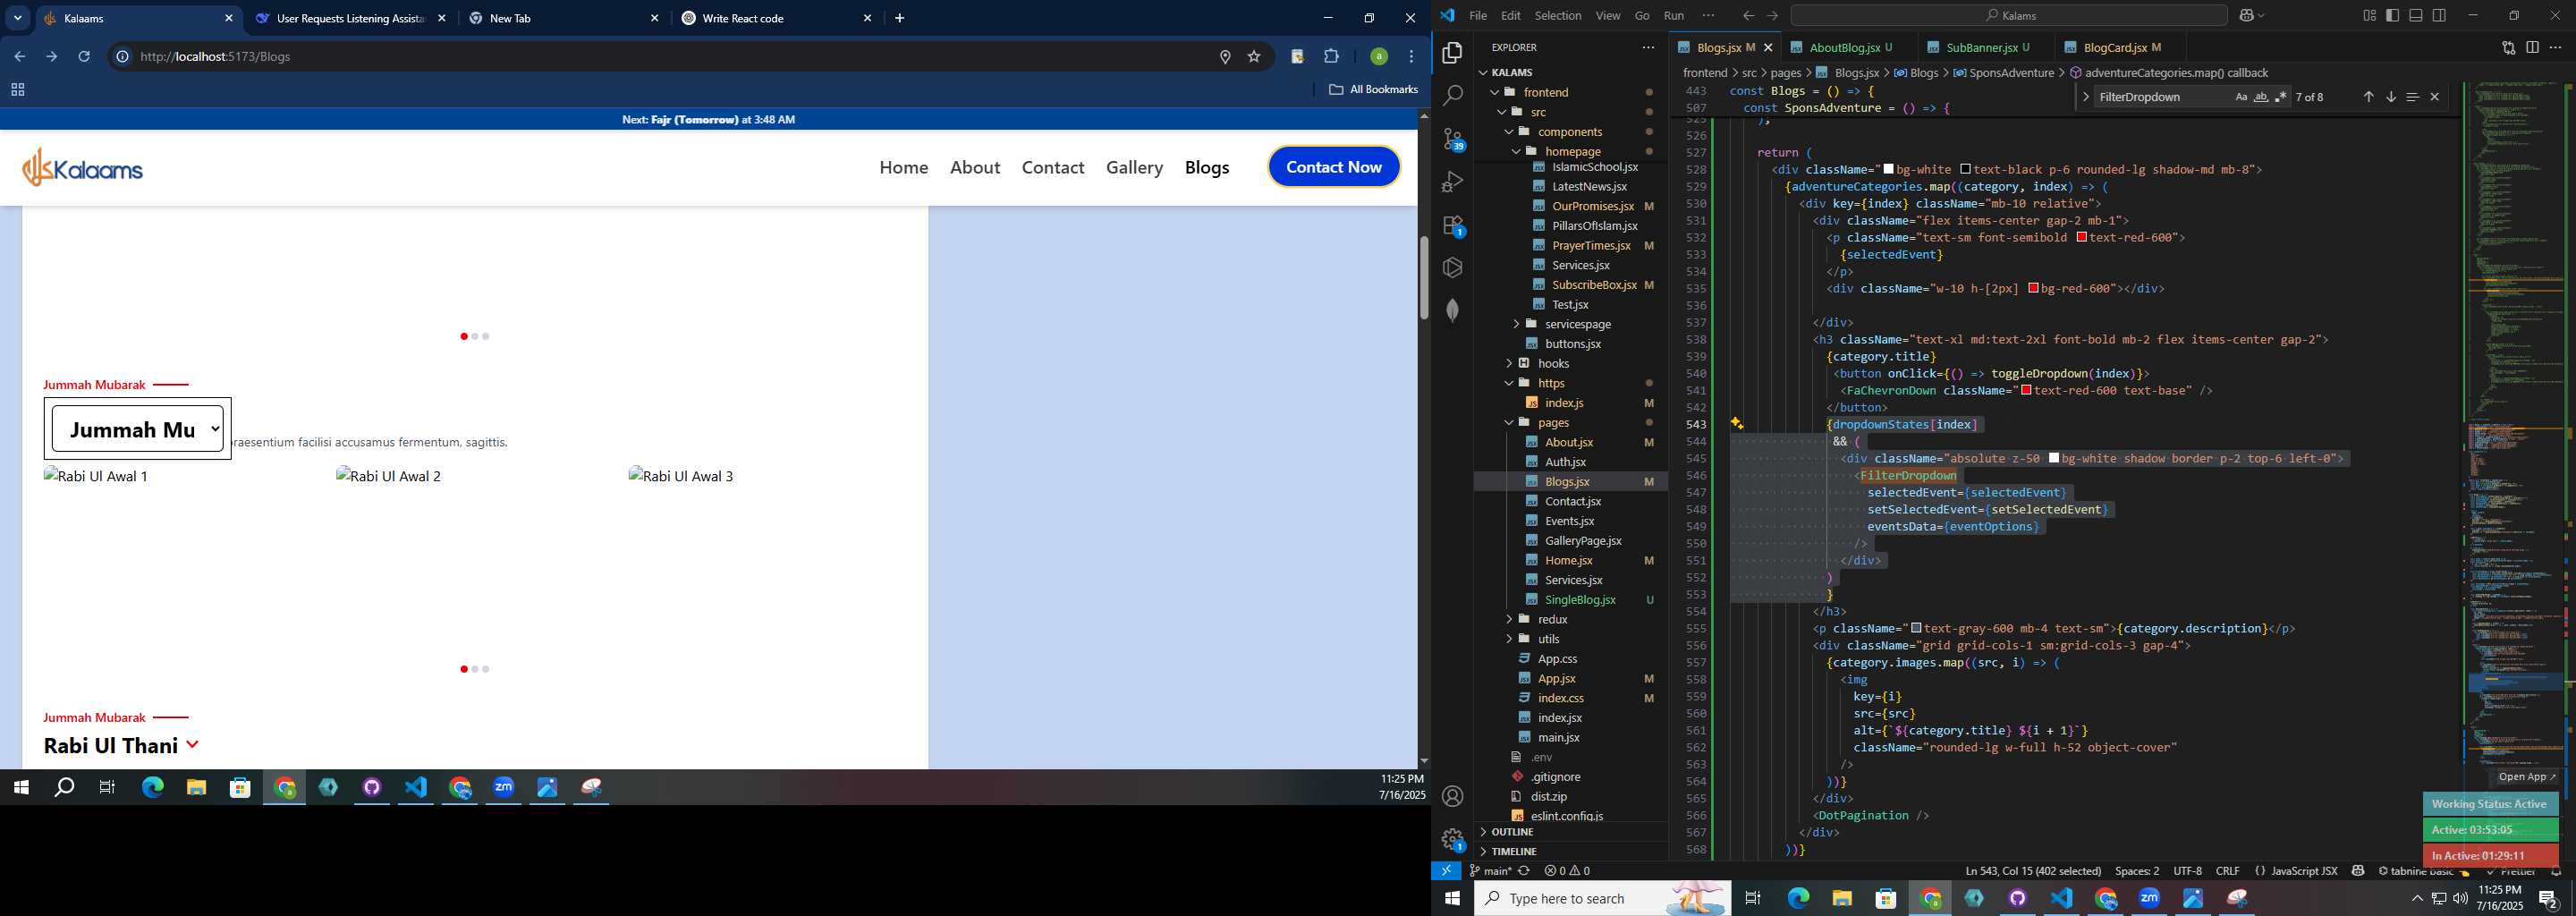Bookmark this page with star icon
The image size is (2576, 916).
tap(1253, 57)
